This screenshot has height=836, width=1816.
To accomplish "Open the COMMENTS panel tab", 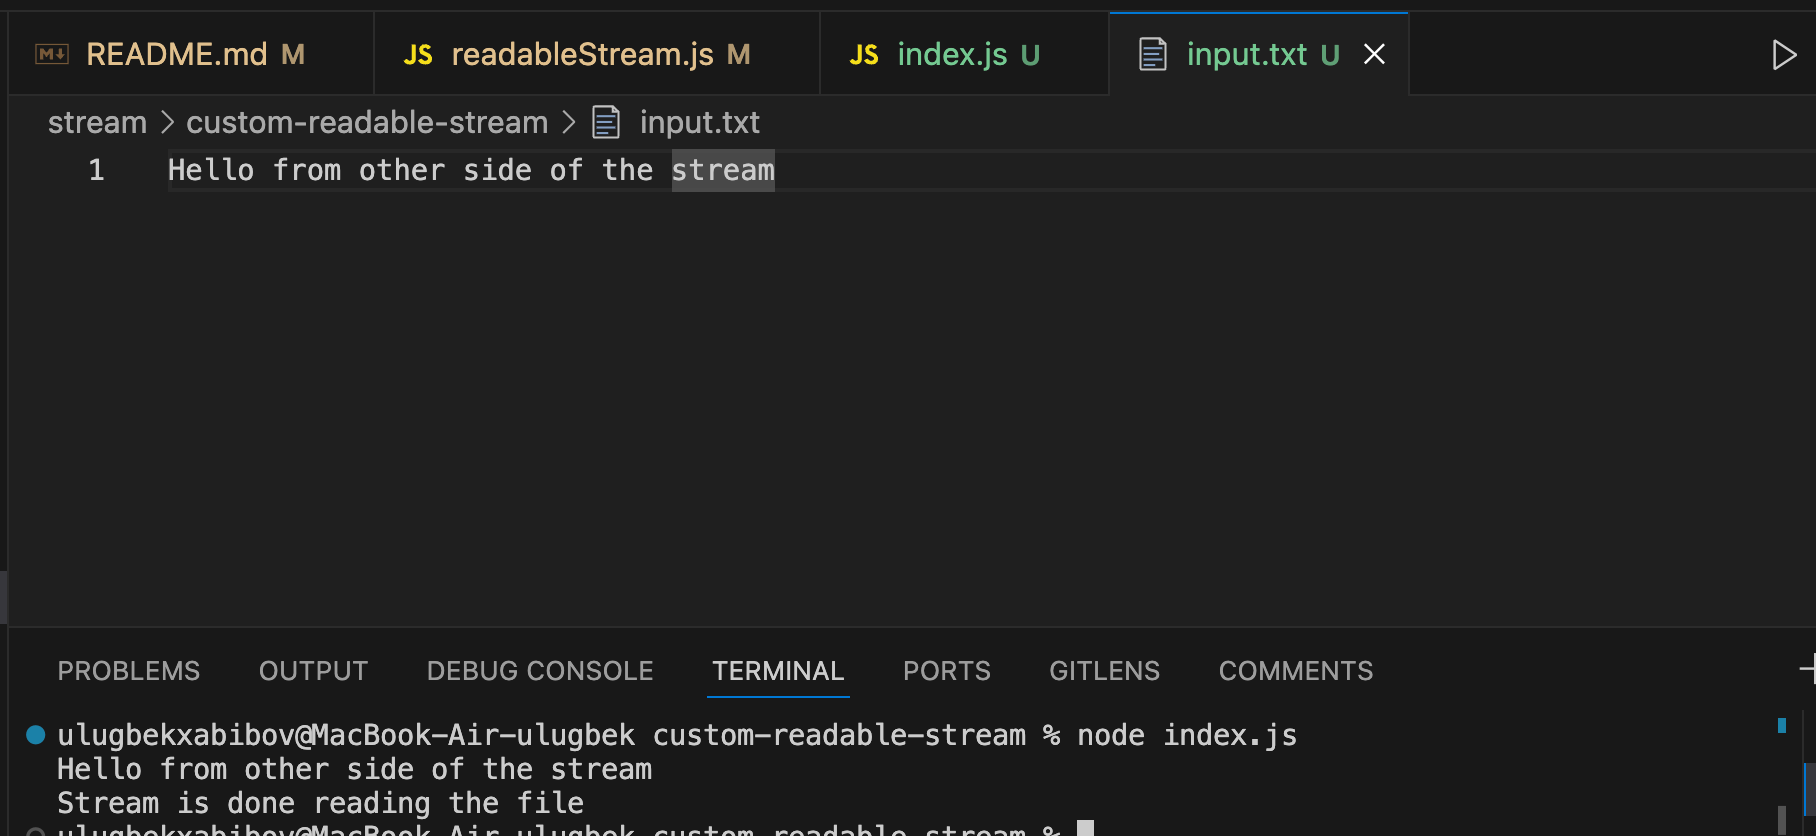I will pos(1296,671).
